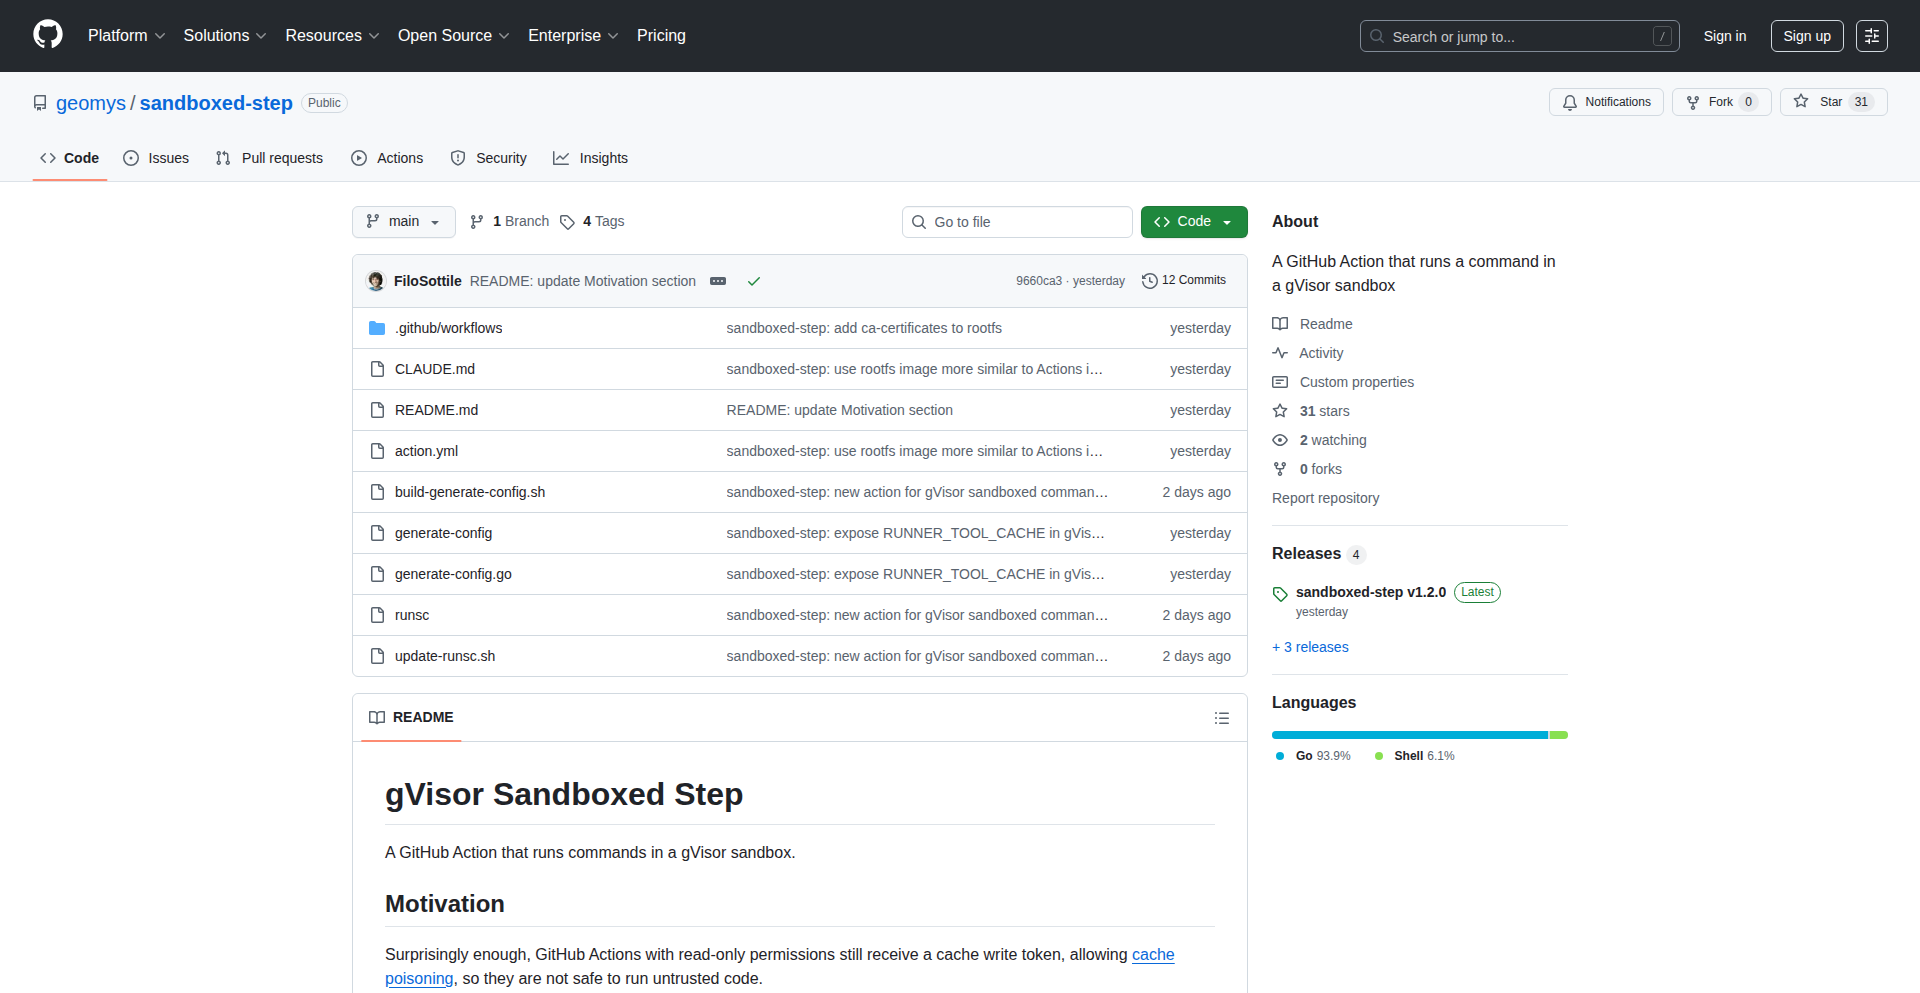Click the GitHub home logo icon
This screenshot has width=1920, height=993.
point(46,35)
